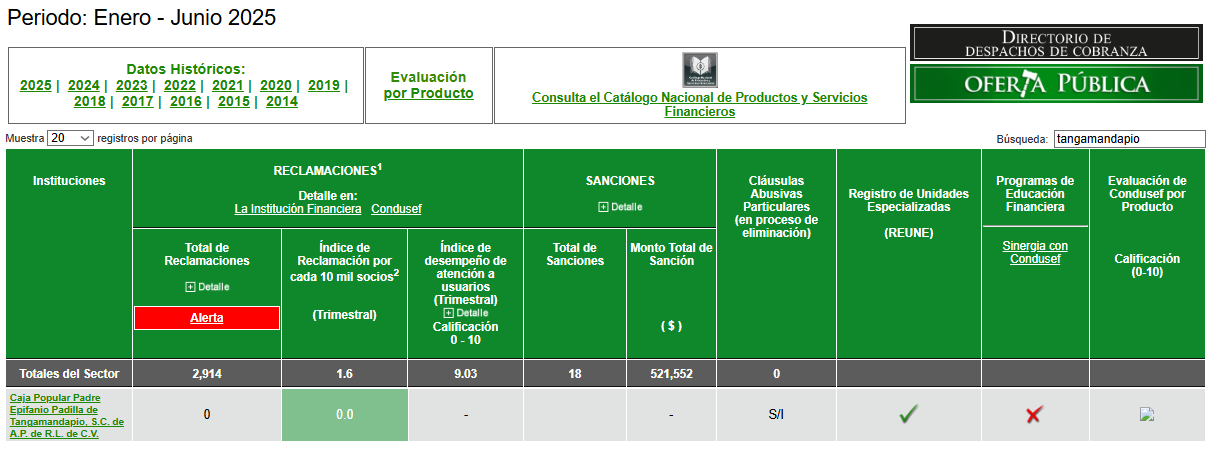Expand Detalle under Total de Reclamaciones
The width and height of the screenshot is (1218, 459).
tap(207, 287)
